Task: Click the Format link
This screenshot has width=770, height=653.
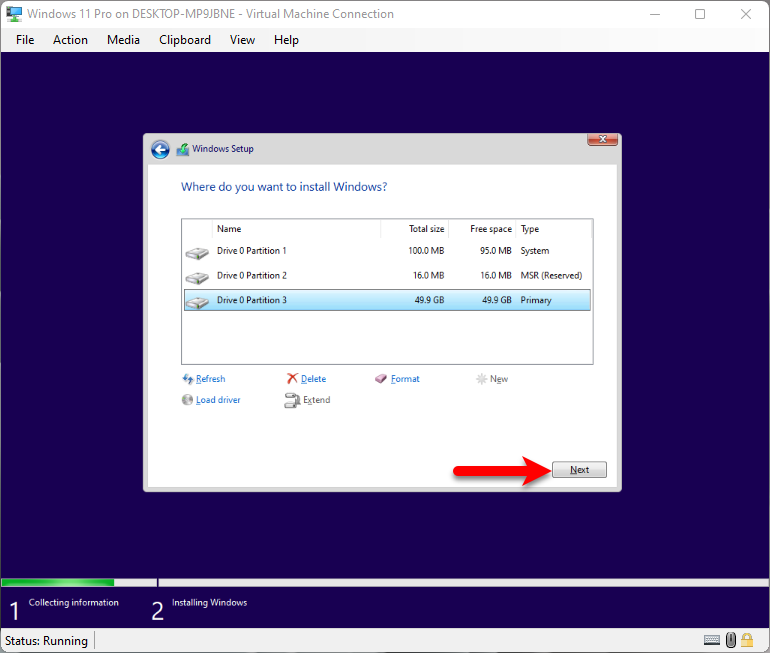Action: 405,379
